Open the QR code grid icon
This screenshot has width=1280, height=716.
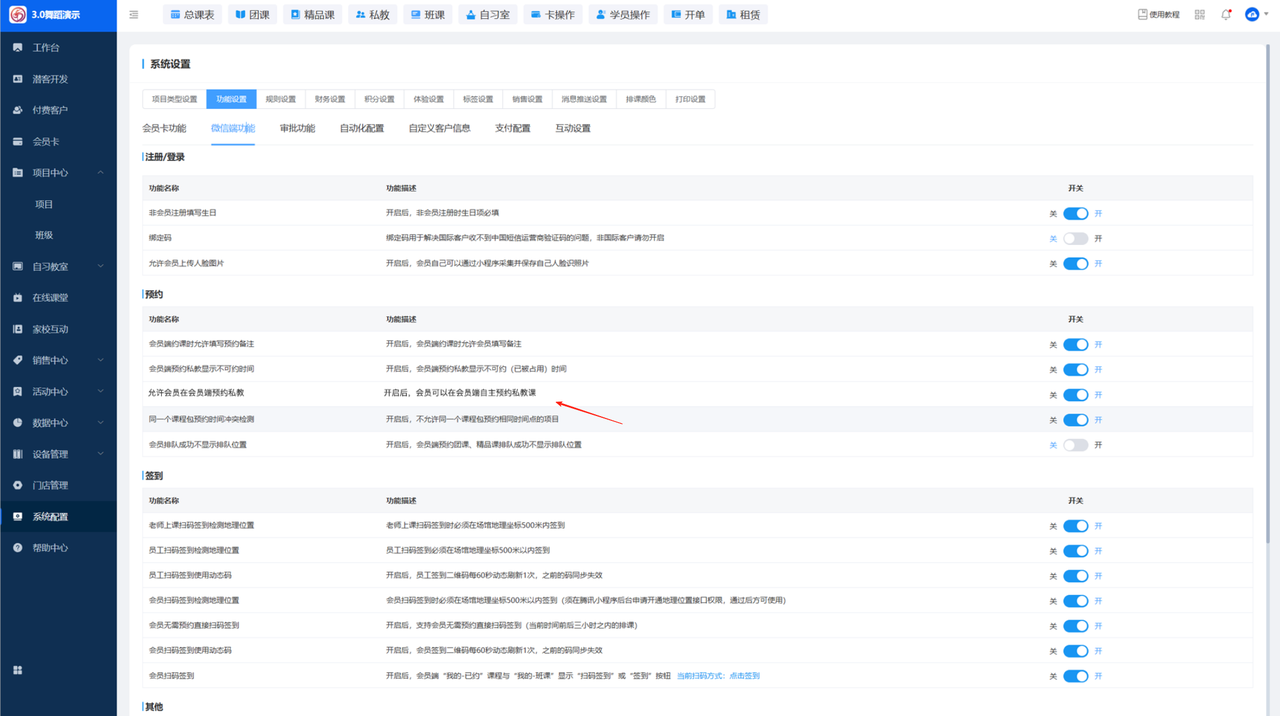pos(1200,15)
